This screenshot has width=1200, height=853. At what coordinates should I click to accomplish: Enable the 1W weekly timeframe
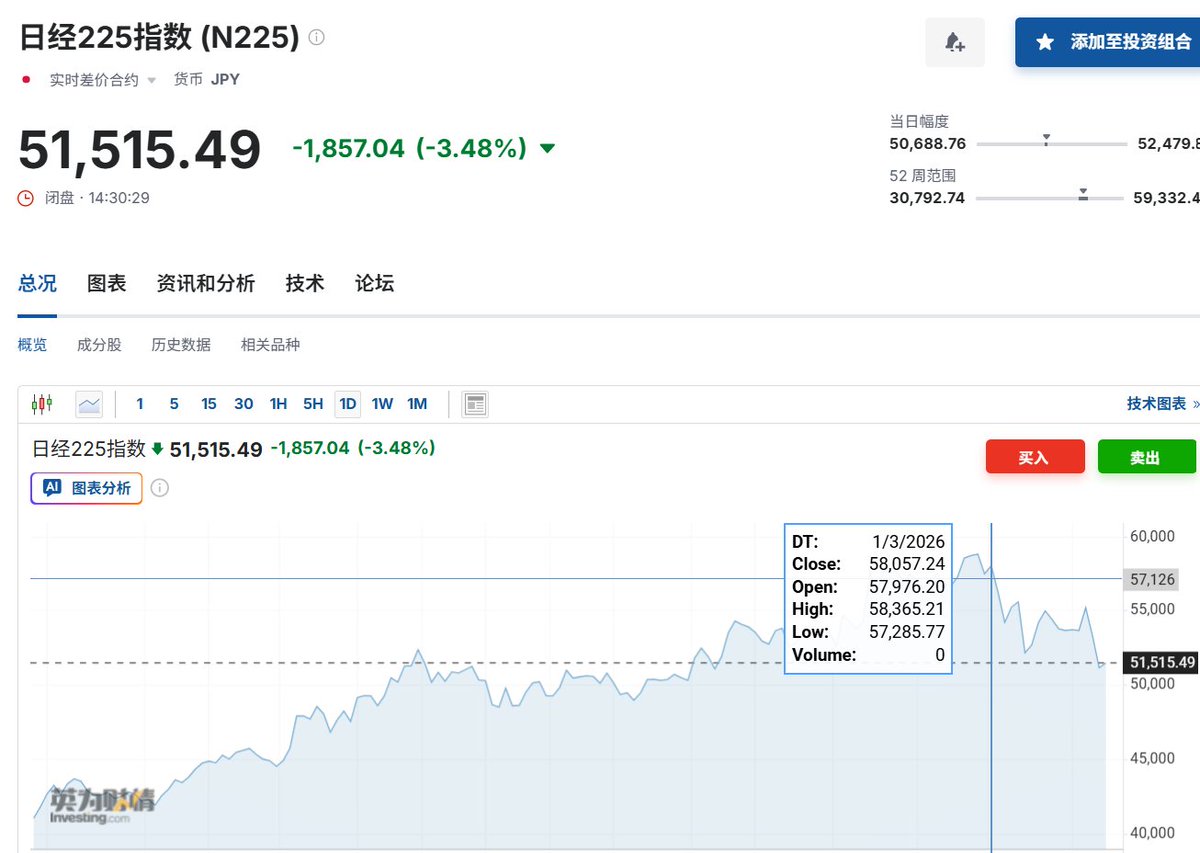382,403
